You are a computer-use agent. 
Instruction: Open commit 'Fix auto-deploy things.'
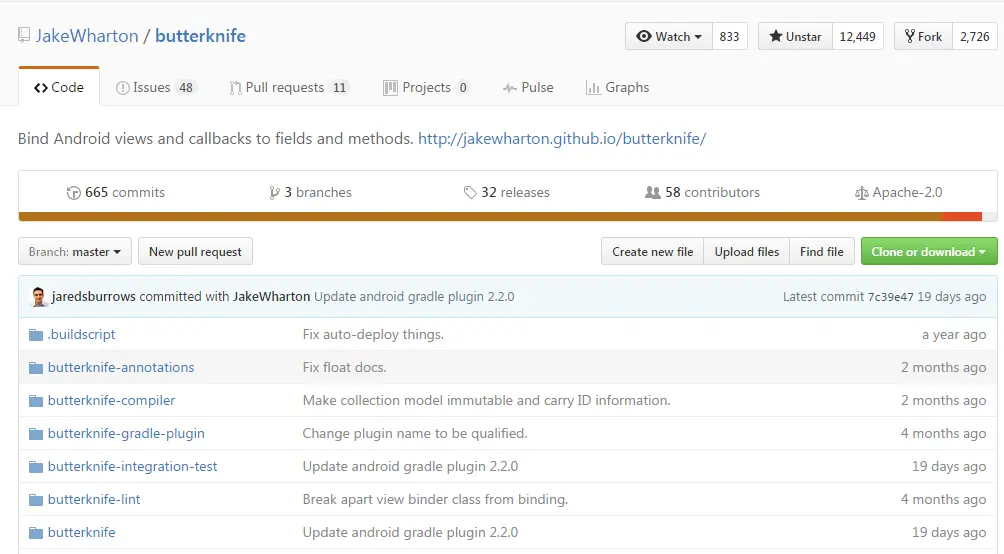373,334
